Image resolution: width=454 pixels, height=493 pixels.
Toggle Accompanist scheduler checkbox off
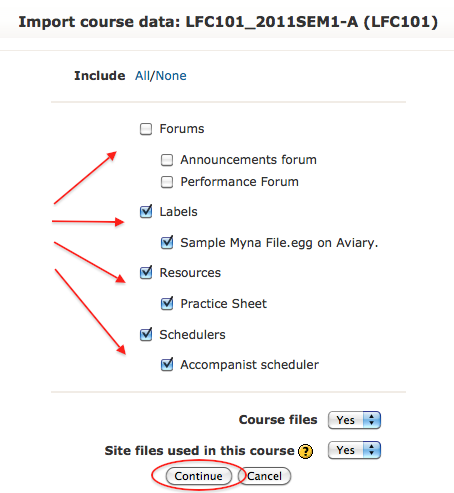tap(167, 365)
